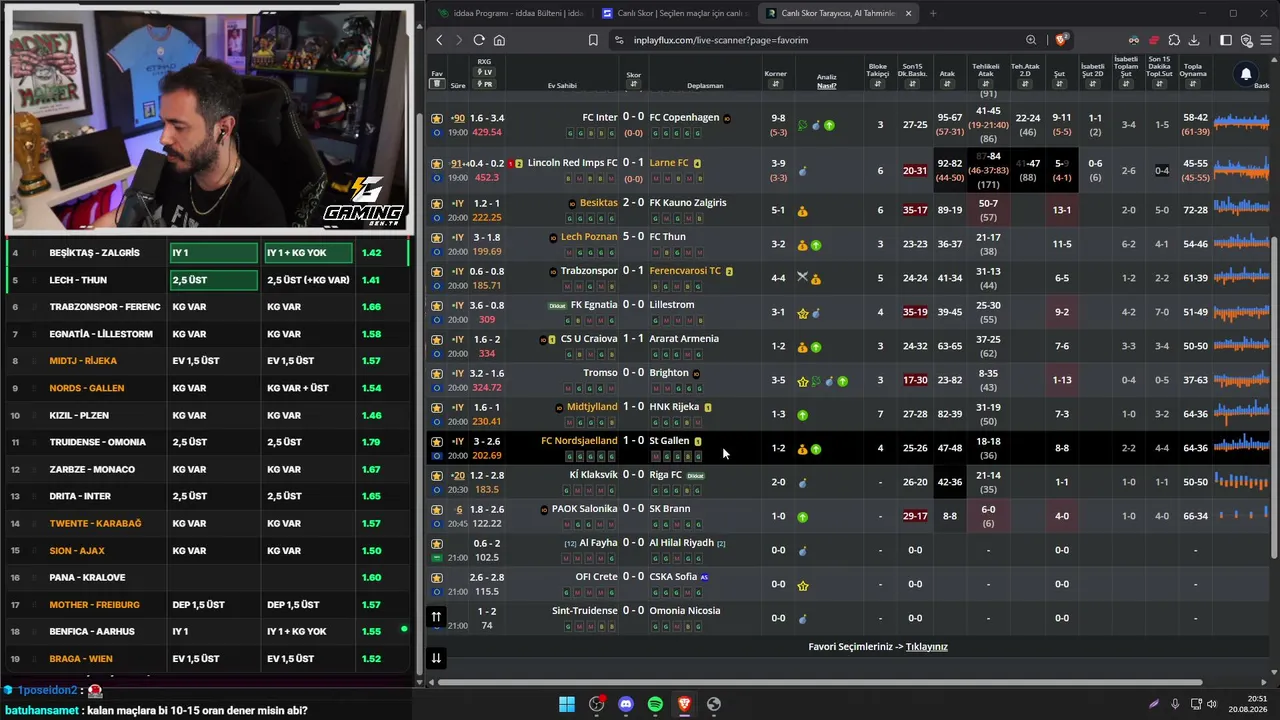This screenshot has height=720, width=1280.
Task: Toggle the favorite star for Lech Poznan
Action: click(437, 237)
